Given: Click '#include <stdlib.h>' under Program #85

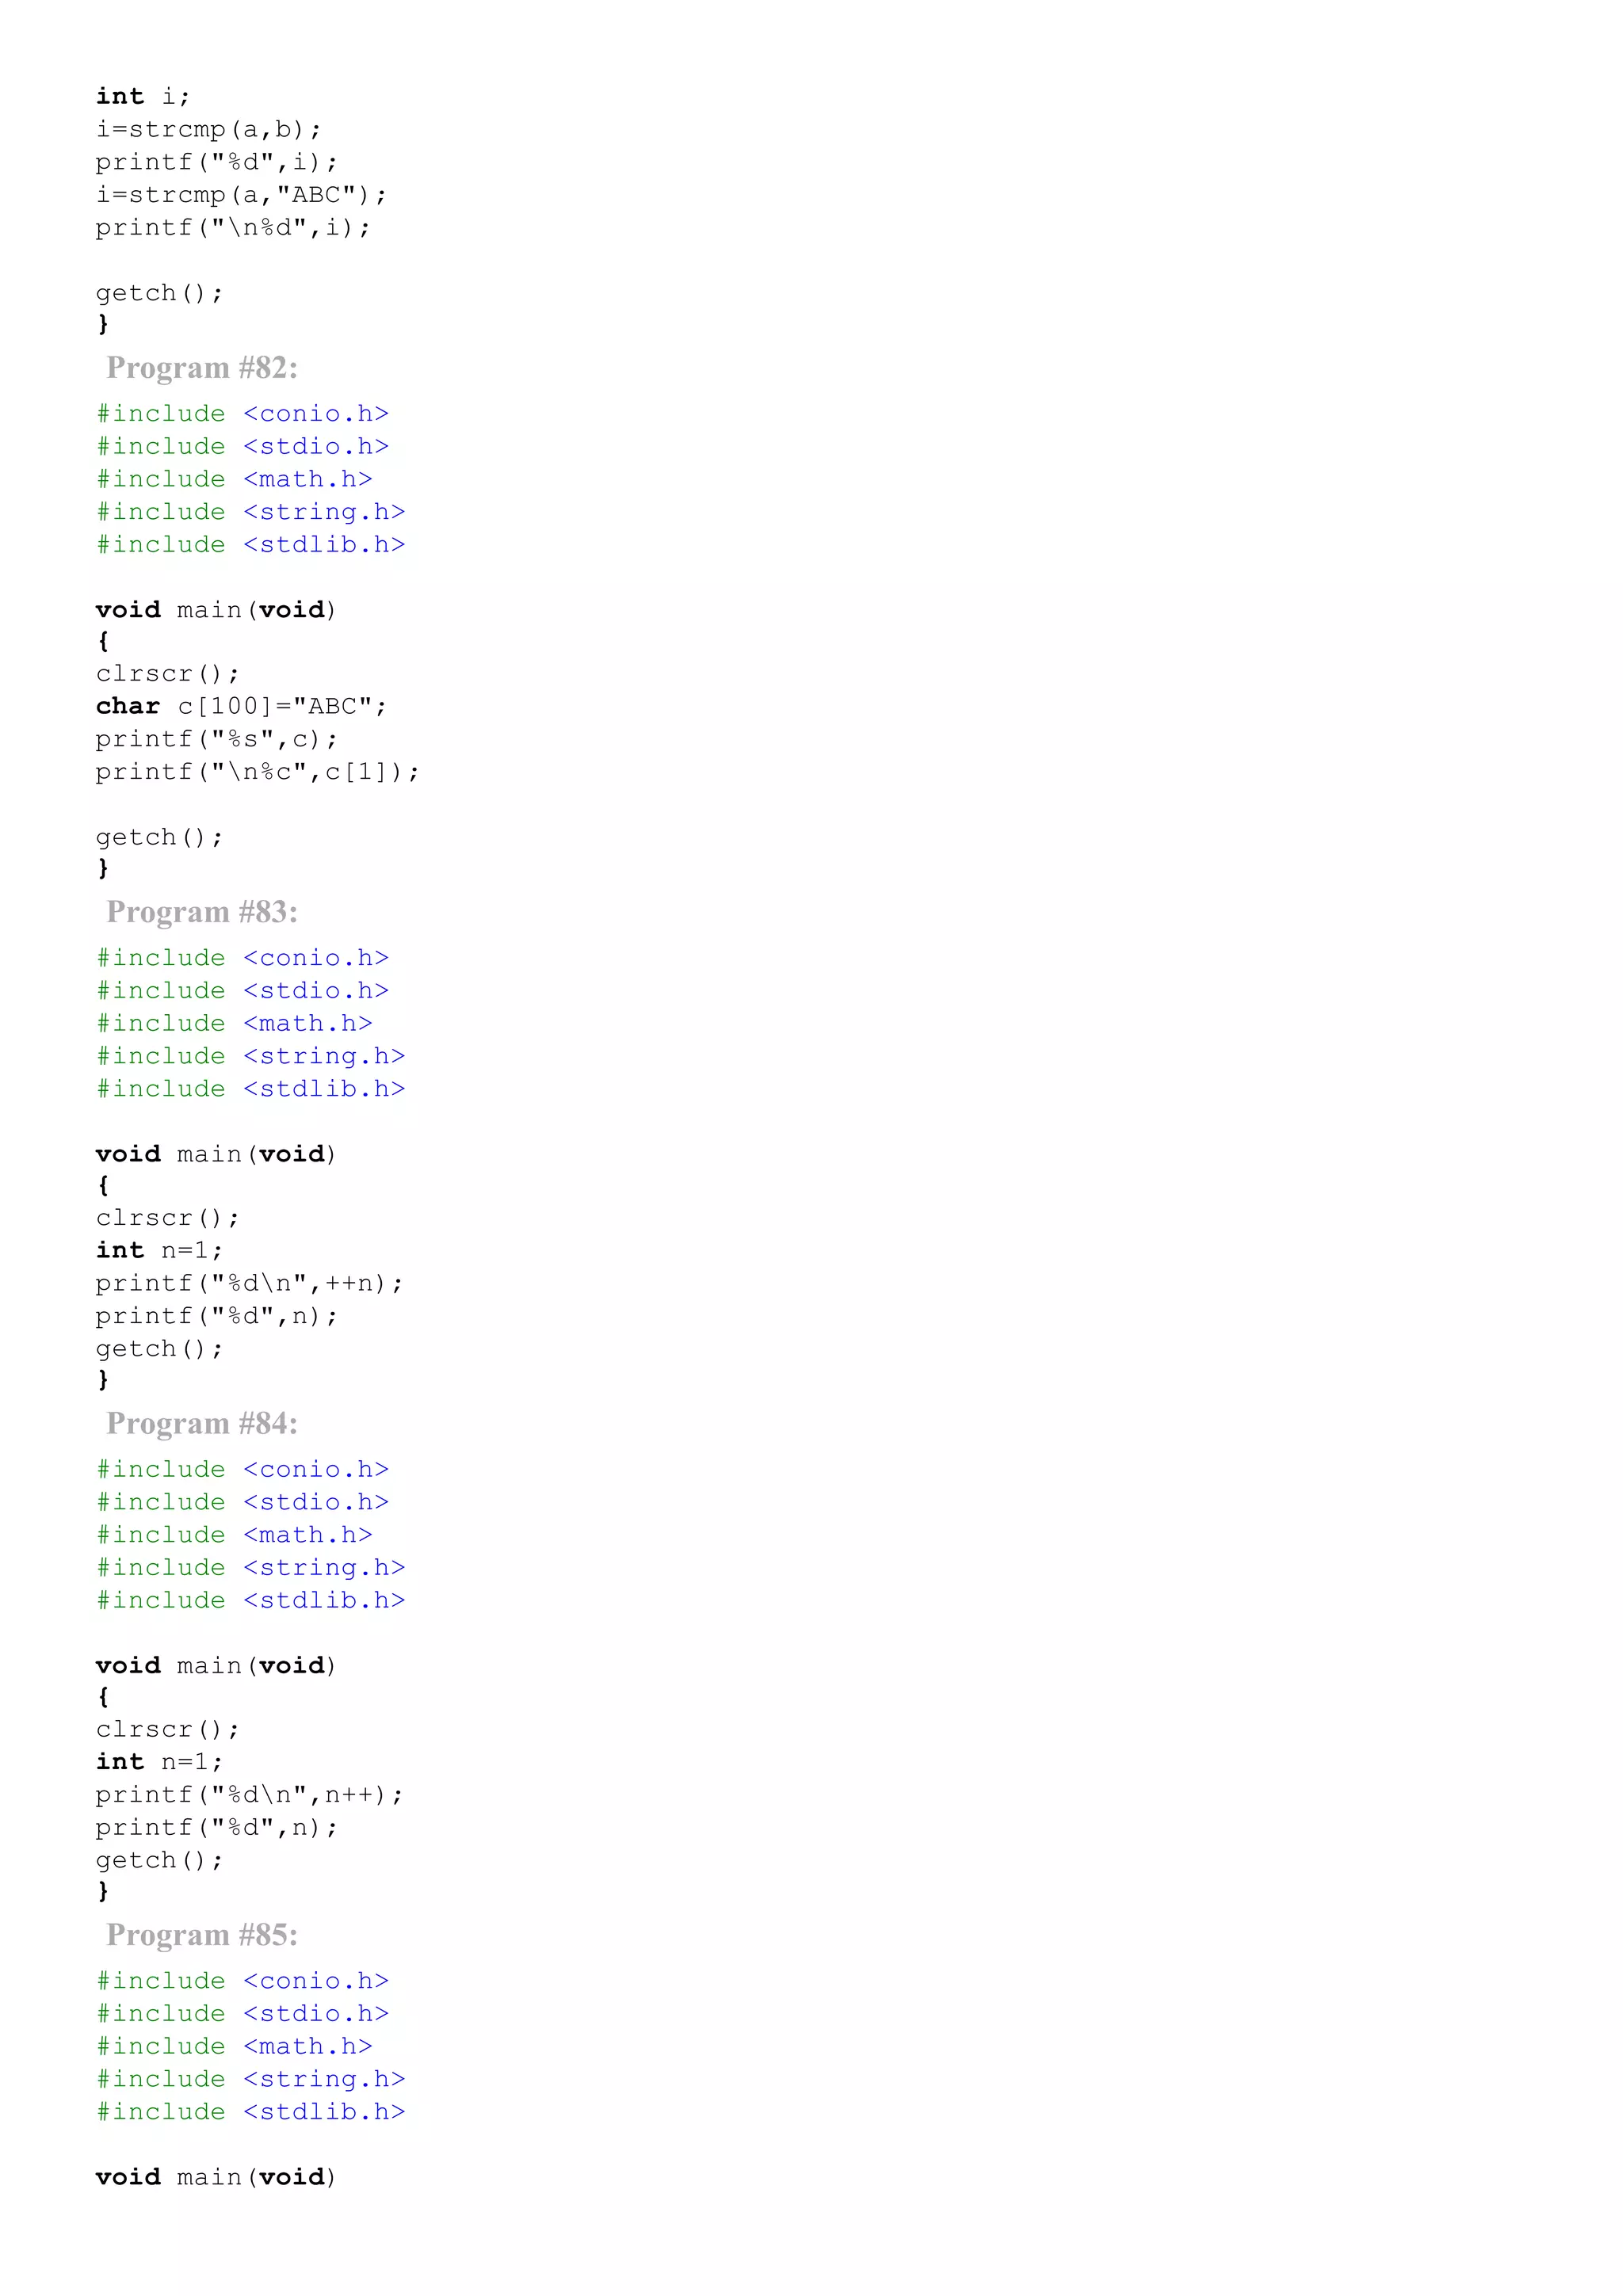Looking at the screenshot, I should click(x=251, y=2112).
